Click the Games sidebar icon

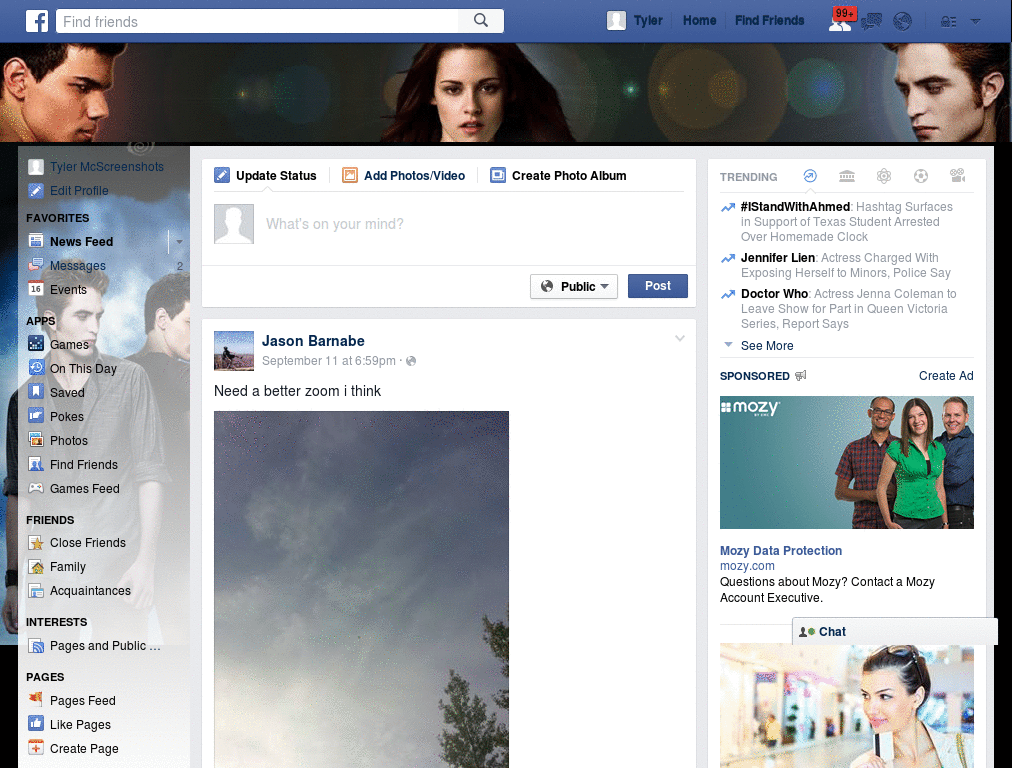[36, 344]
